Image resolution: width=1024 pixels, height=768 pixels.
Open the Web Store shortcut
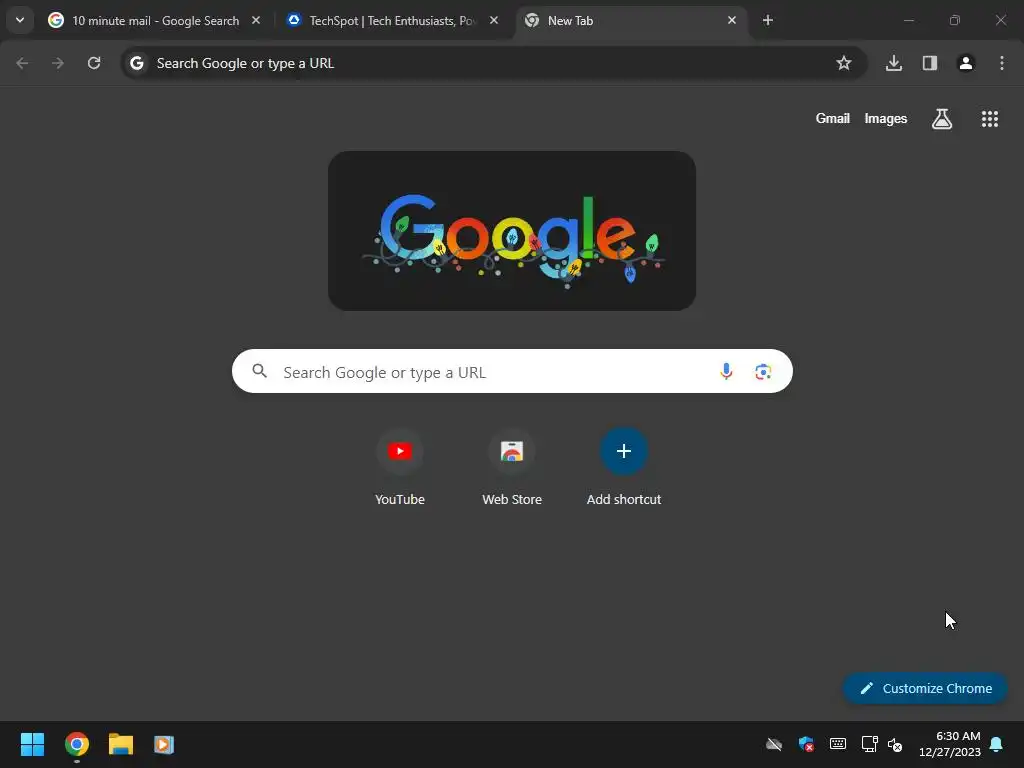[512, 469]
